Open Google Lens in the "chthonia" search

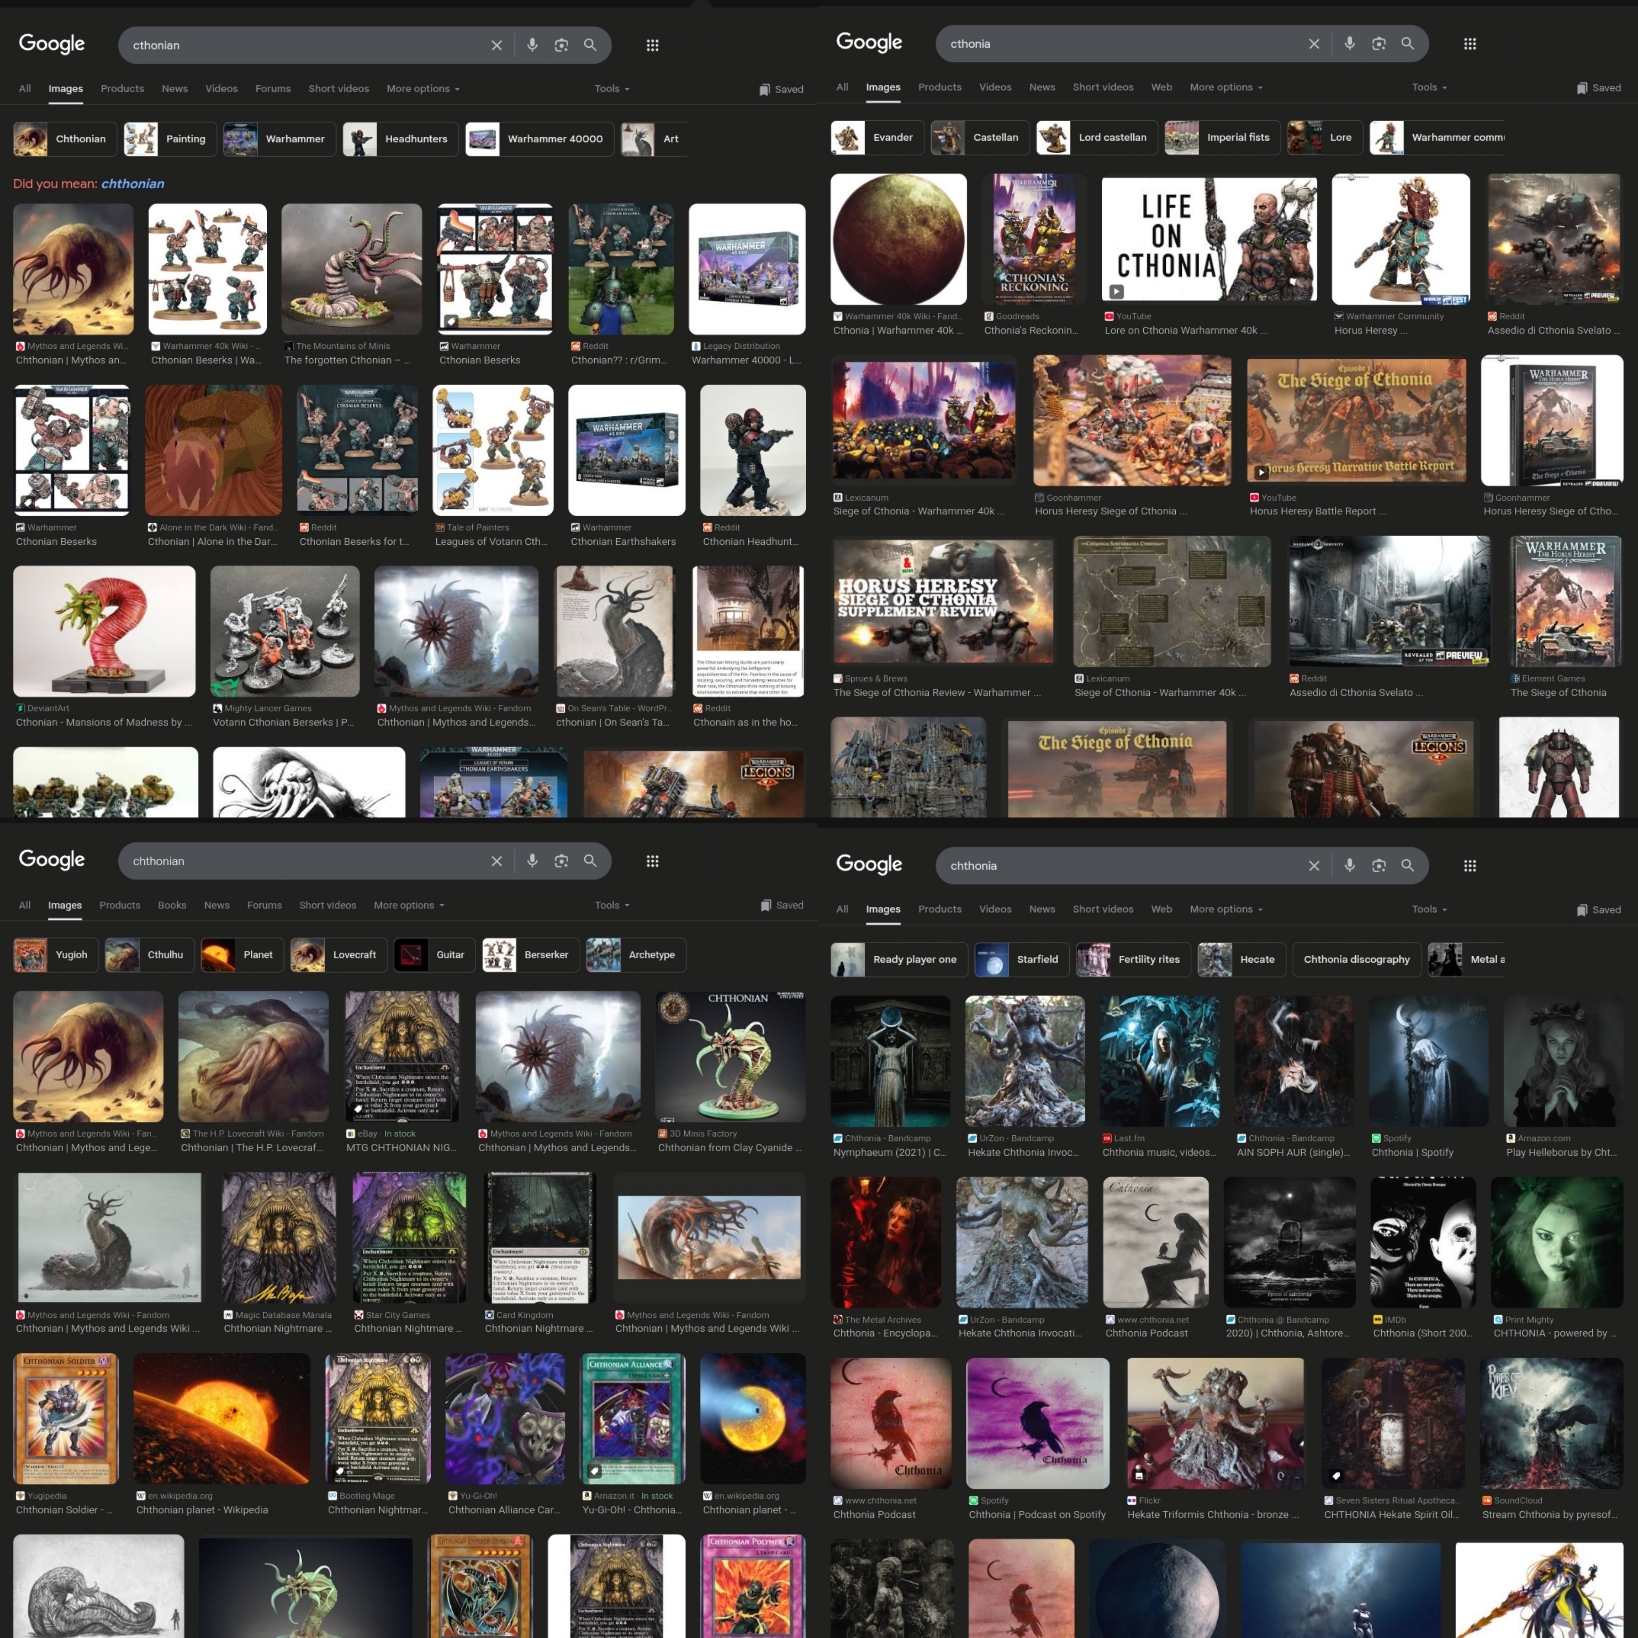coord(1379,866)
